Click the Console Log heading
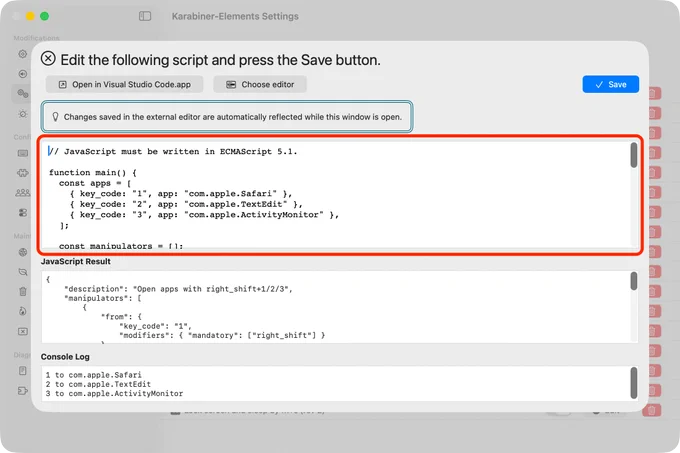 click(x=65, y=357)
